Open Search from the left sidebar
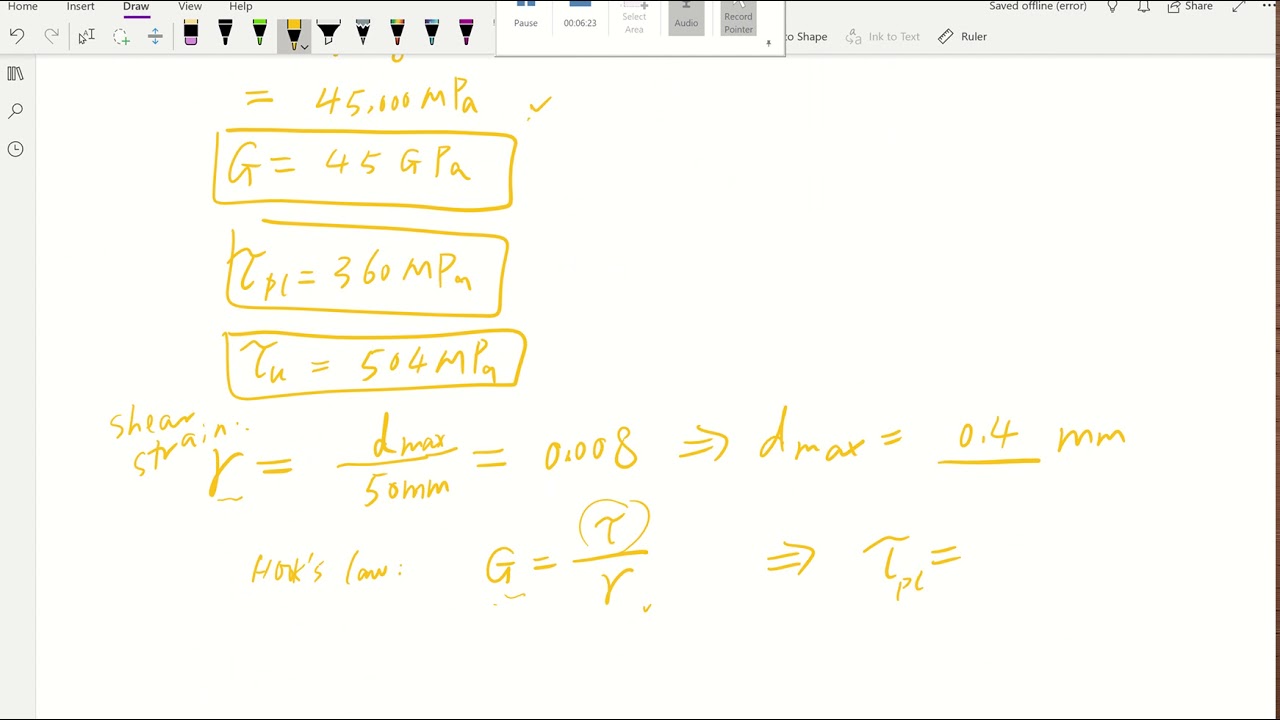This screenshot has height=720, width=1280. coord(15,111)
